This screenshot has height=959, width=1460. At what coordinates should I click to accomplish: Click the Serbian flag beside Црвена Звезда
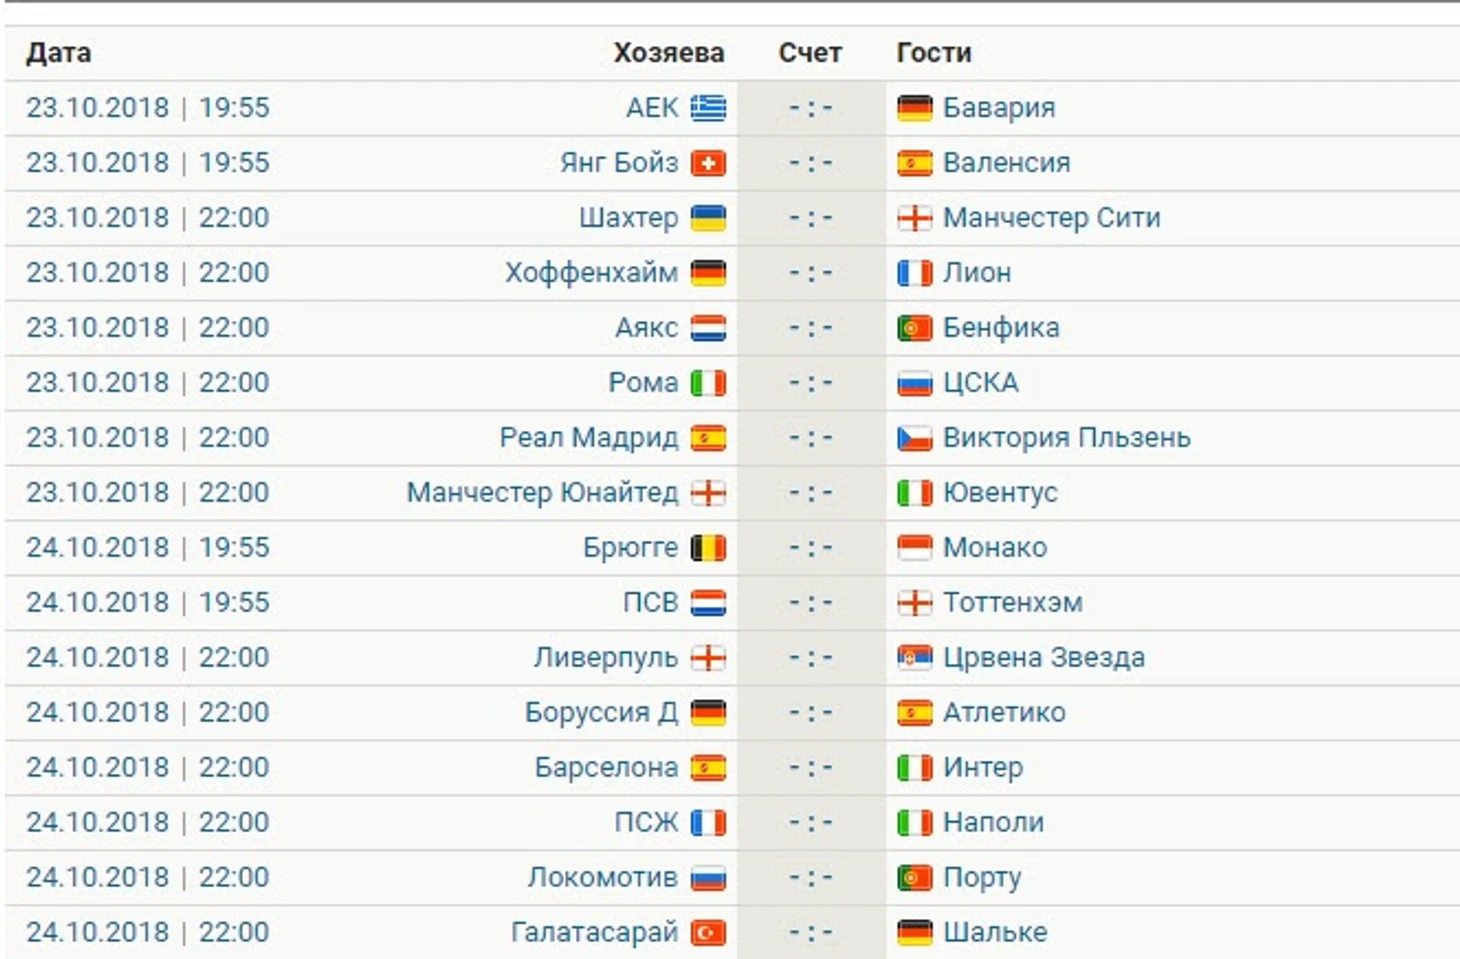[915, 657]
